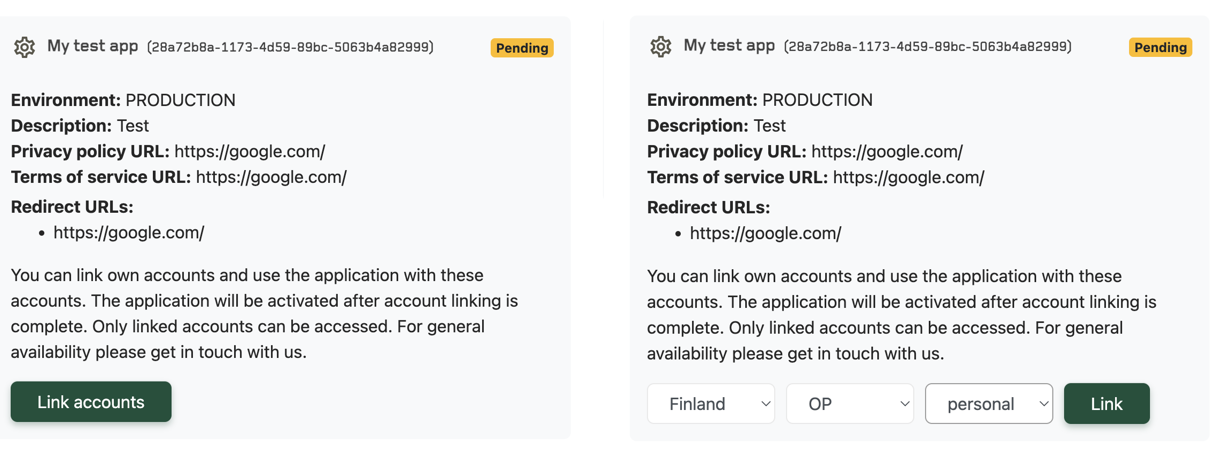The image size is (1215, 451).
Task: Click the gear icon in the right card
Action: click(661, 47)
